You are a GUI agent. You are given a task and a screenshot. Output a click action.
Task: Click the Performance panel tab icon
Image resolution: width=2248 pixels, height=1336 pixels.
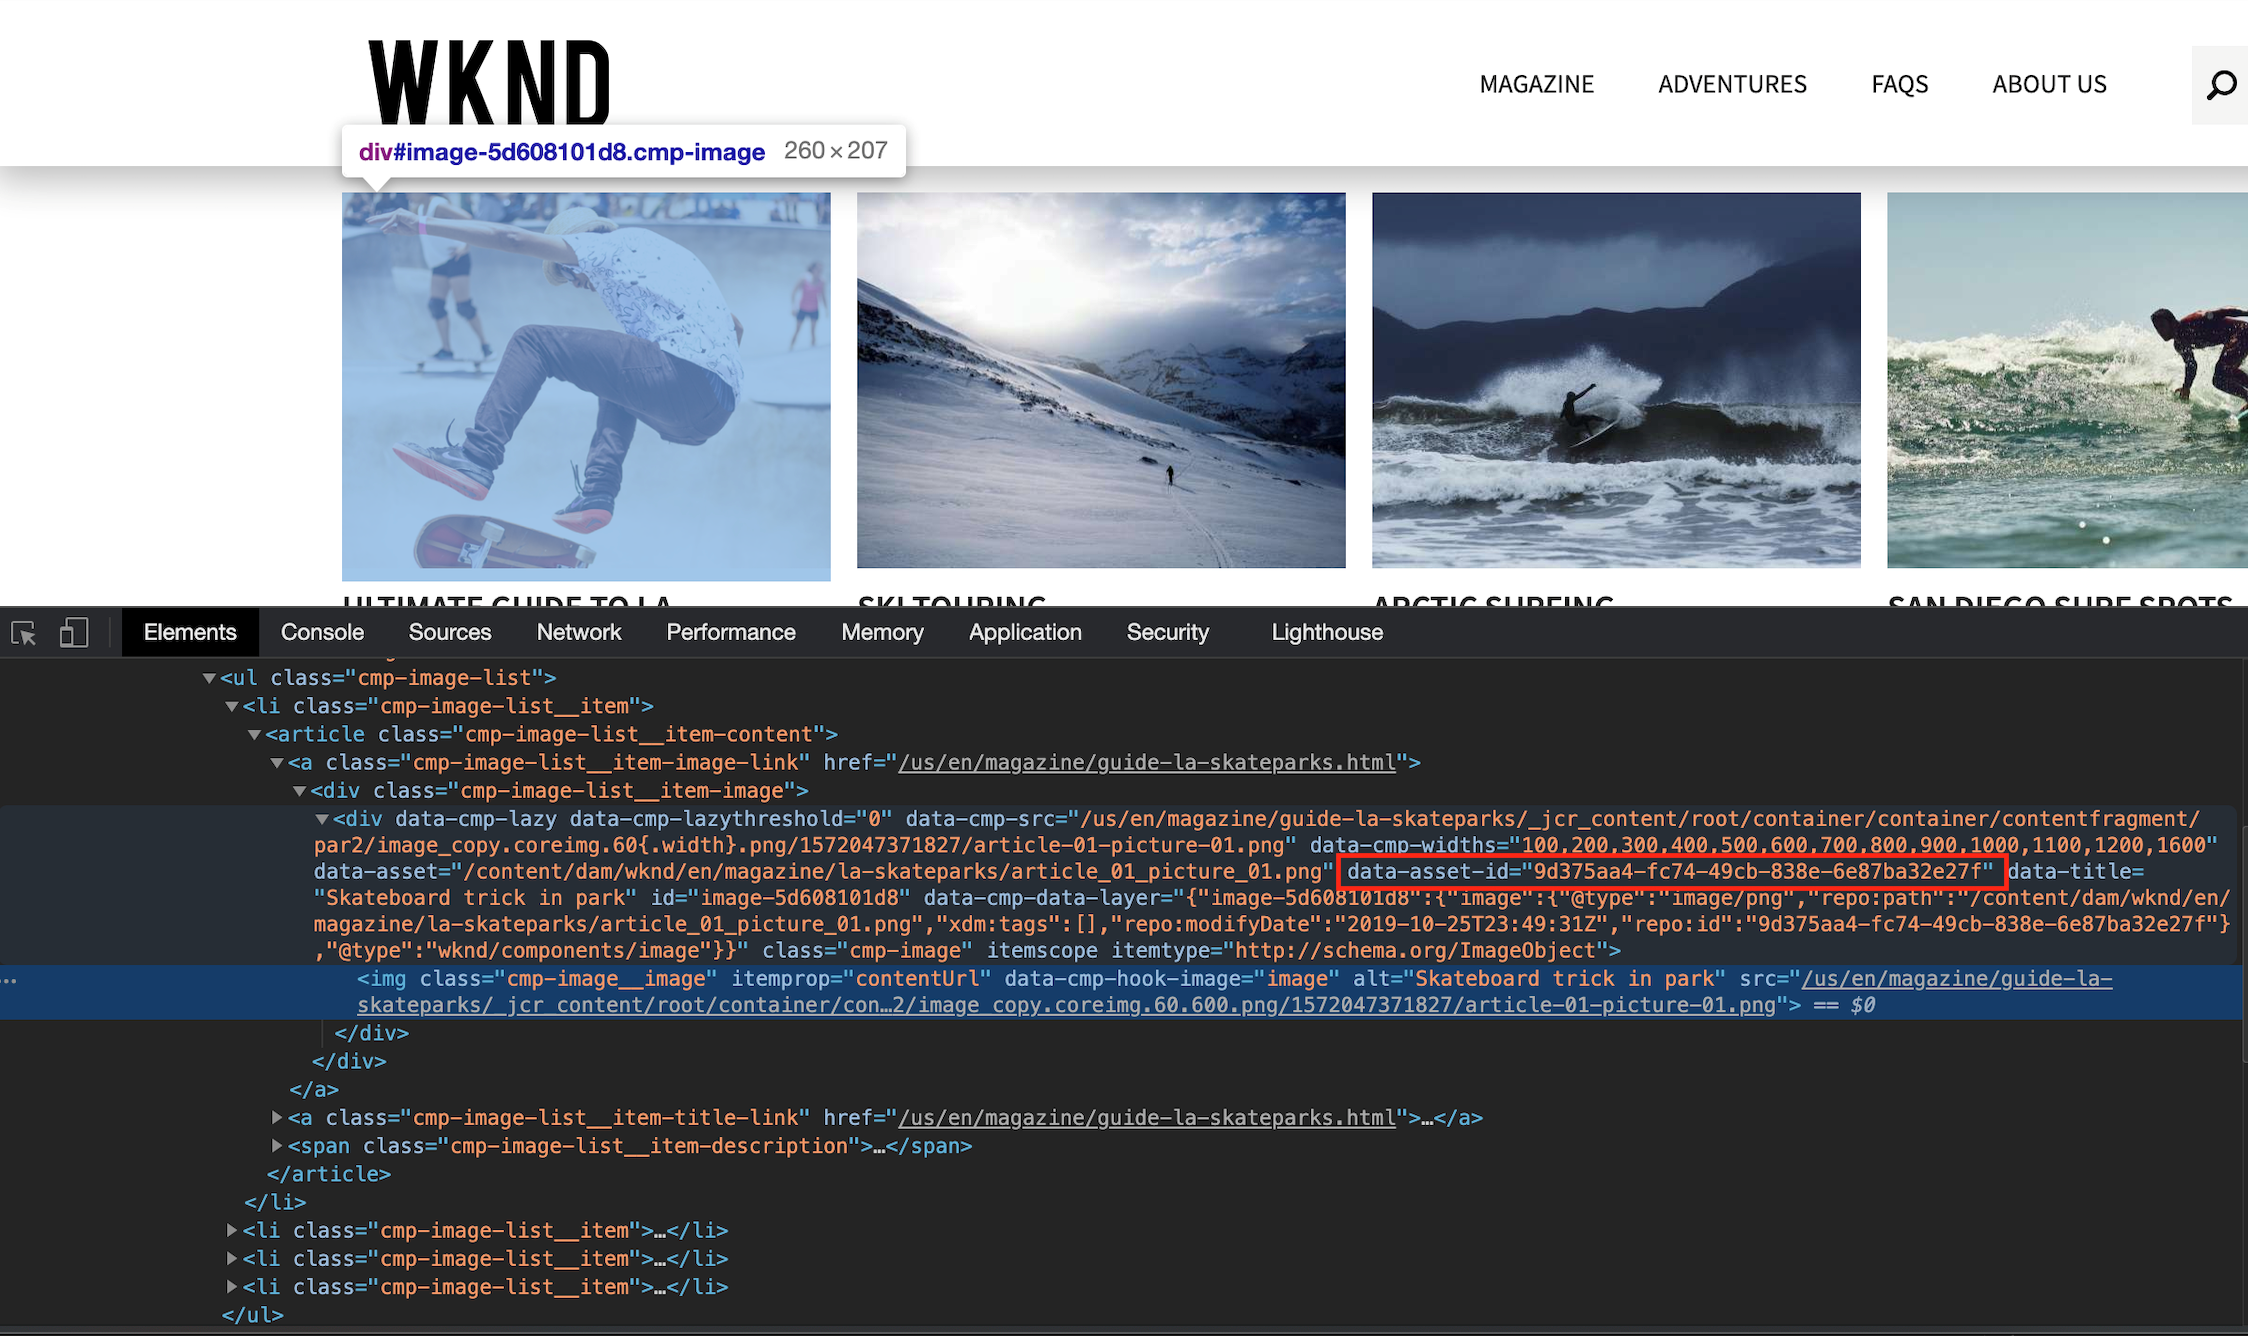(730, 631)
